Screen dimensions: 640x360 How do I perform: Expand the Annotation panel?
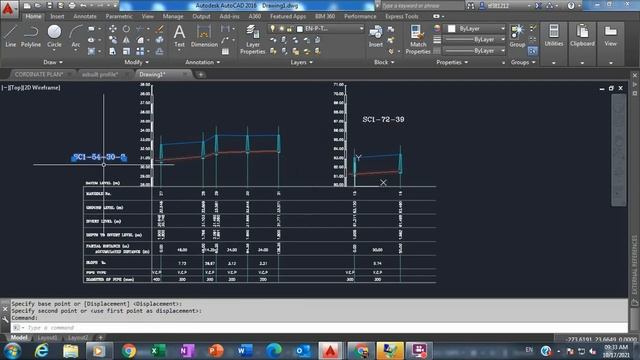pos(202,62)
